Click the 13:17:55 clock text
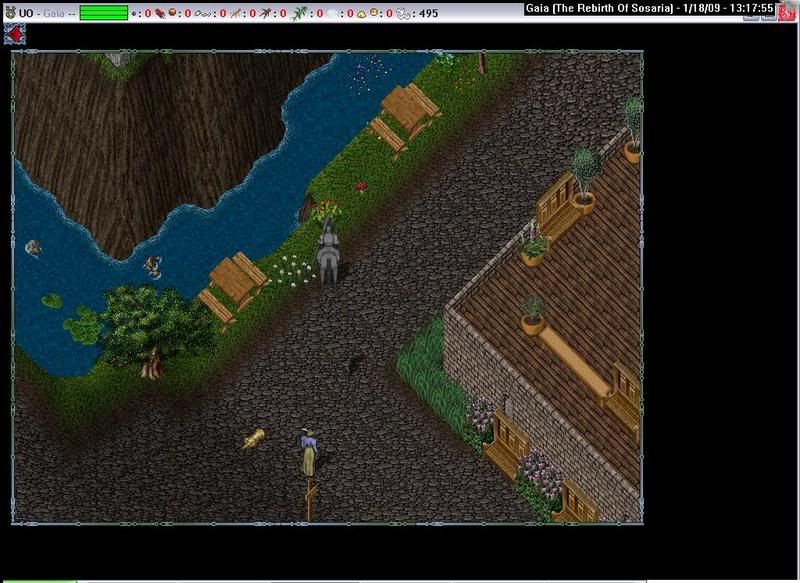800x583 pixels. pos(750,8)
